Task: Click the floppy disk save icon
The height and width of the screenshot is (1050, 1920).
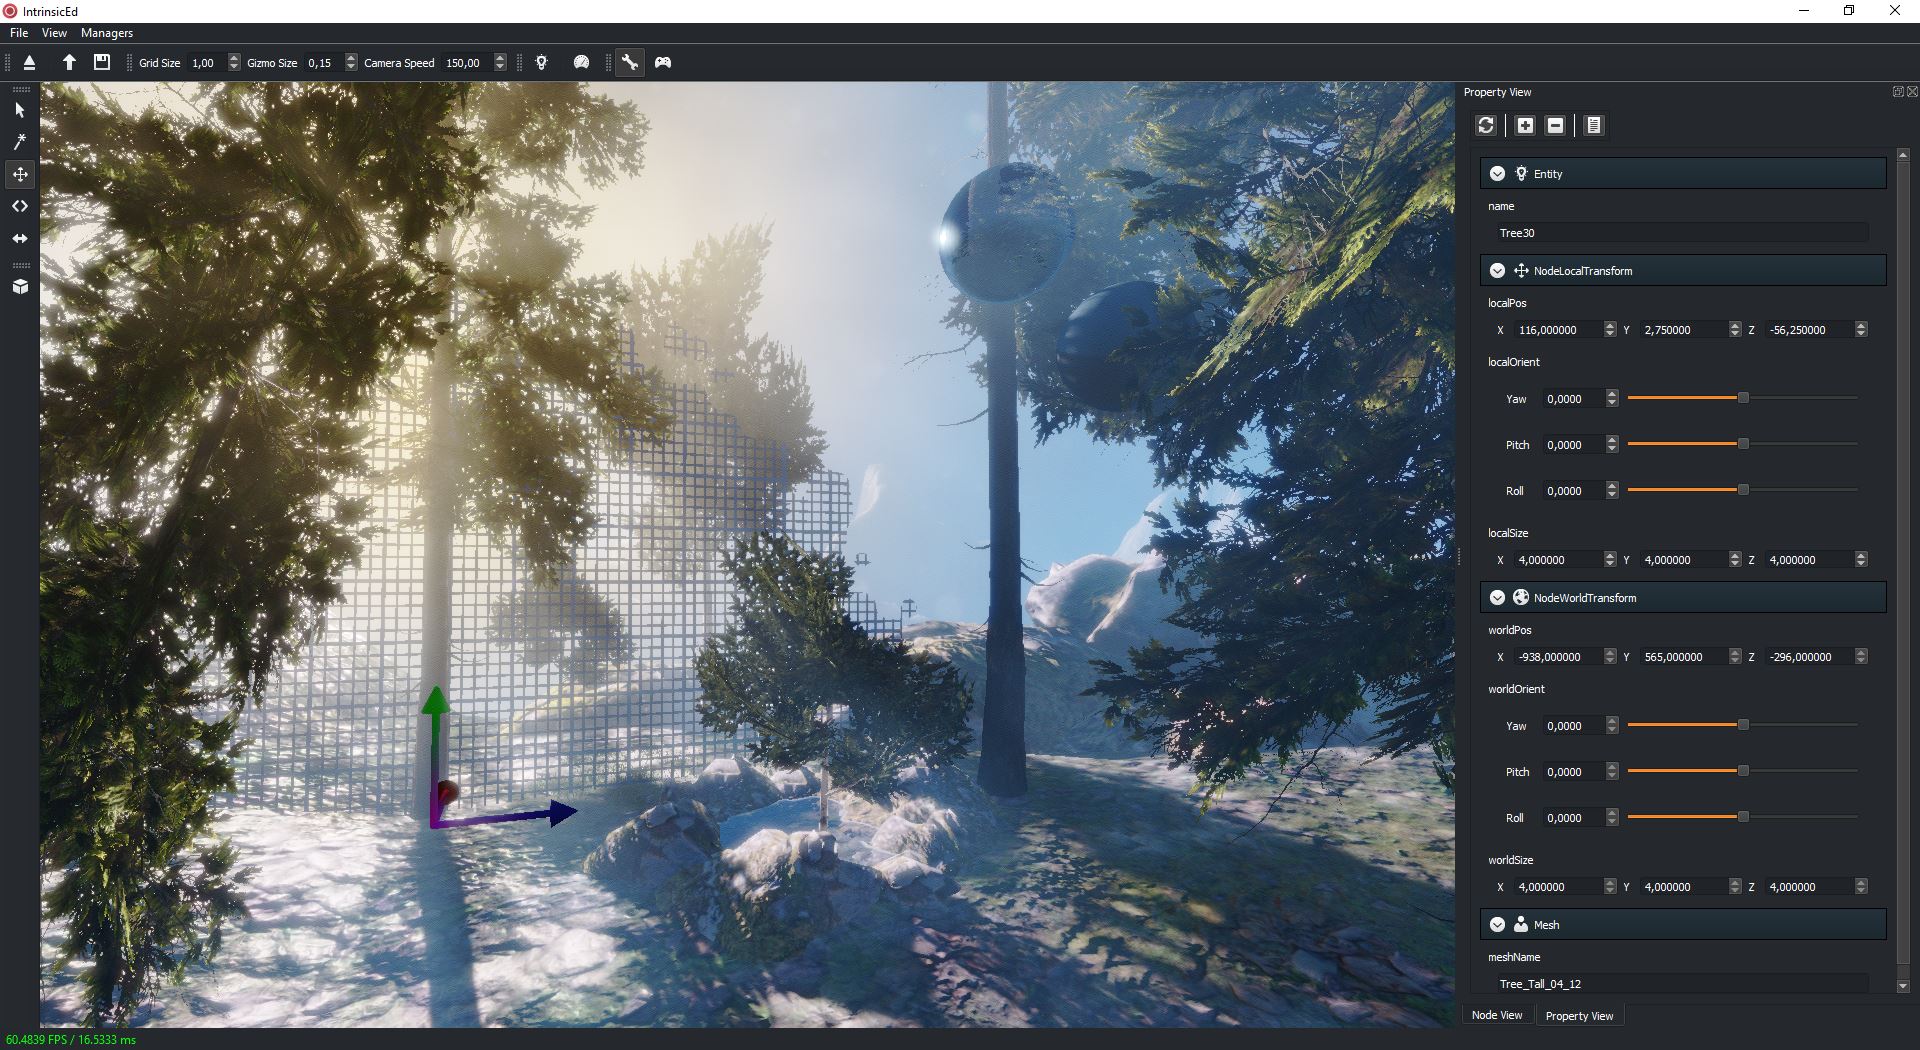Action: [102, 62]
